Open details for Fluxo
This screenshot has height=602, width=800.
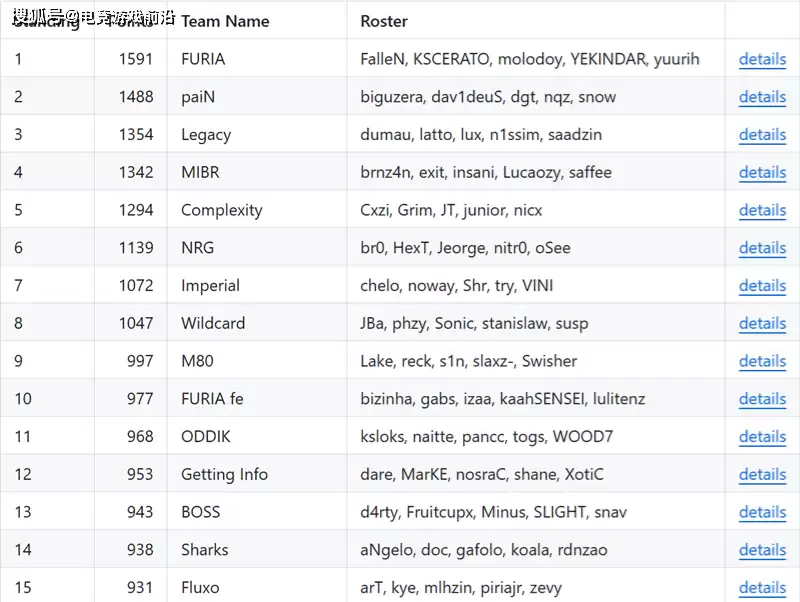coord(762,588)
